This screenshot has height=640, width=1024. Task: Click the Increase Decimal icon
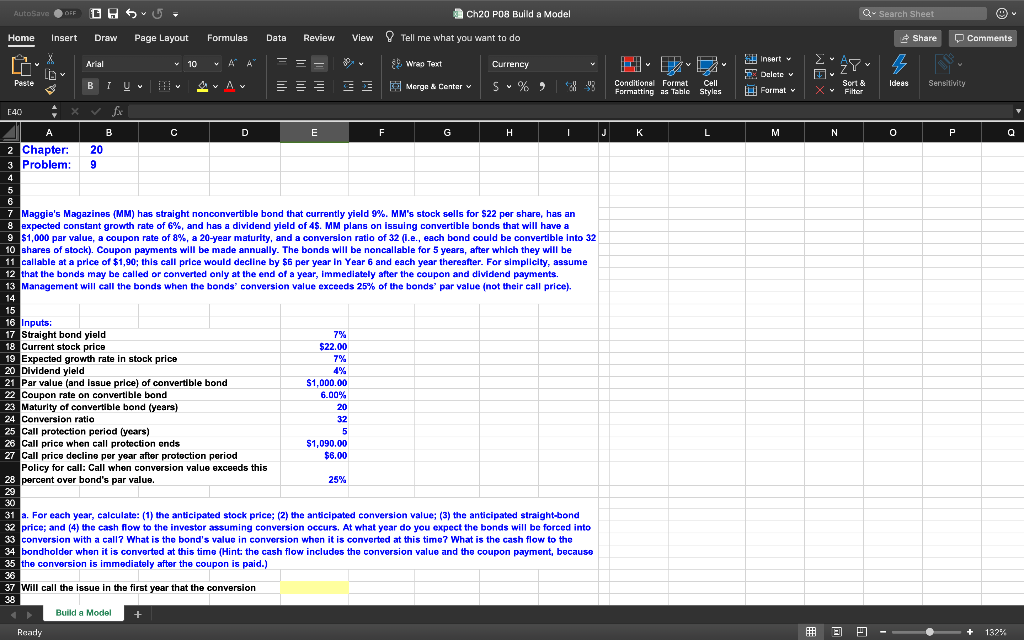click(569, 86)
